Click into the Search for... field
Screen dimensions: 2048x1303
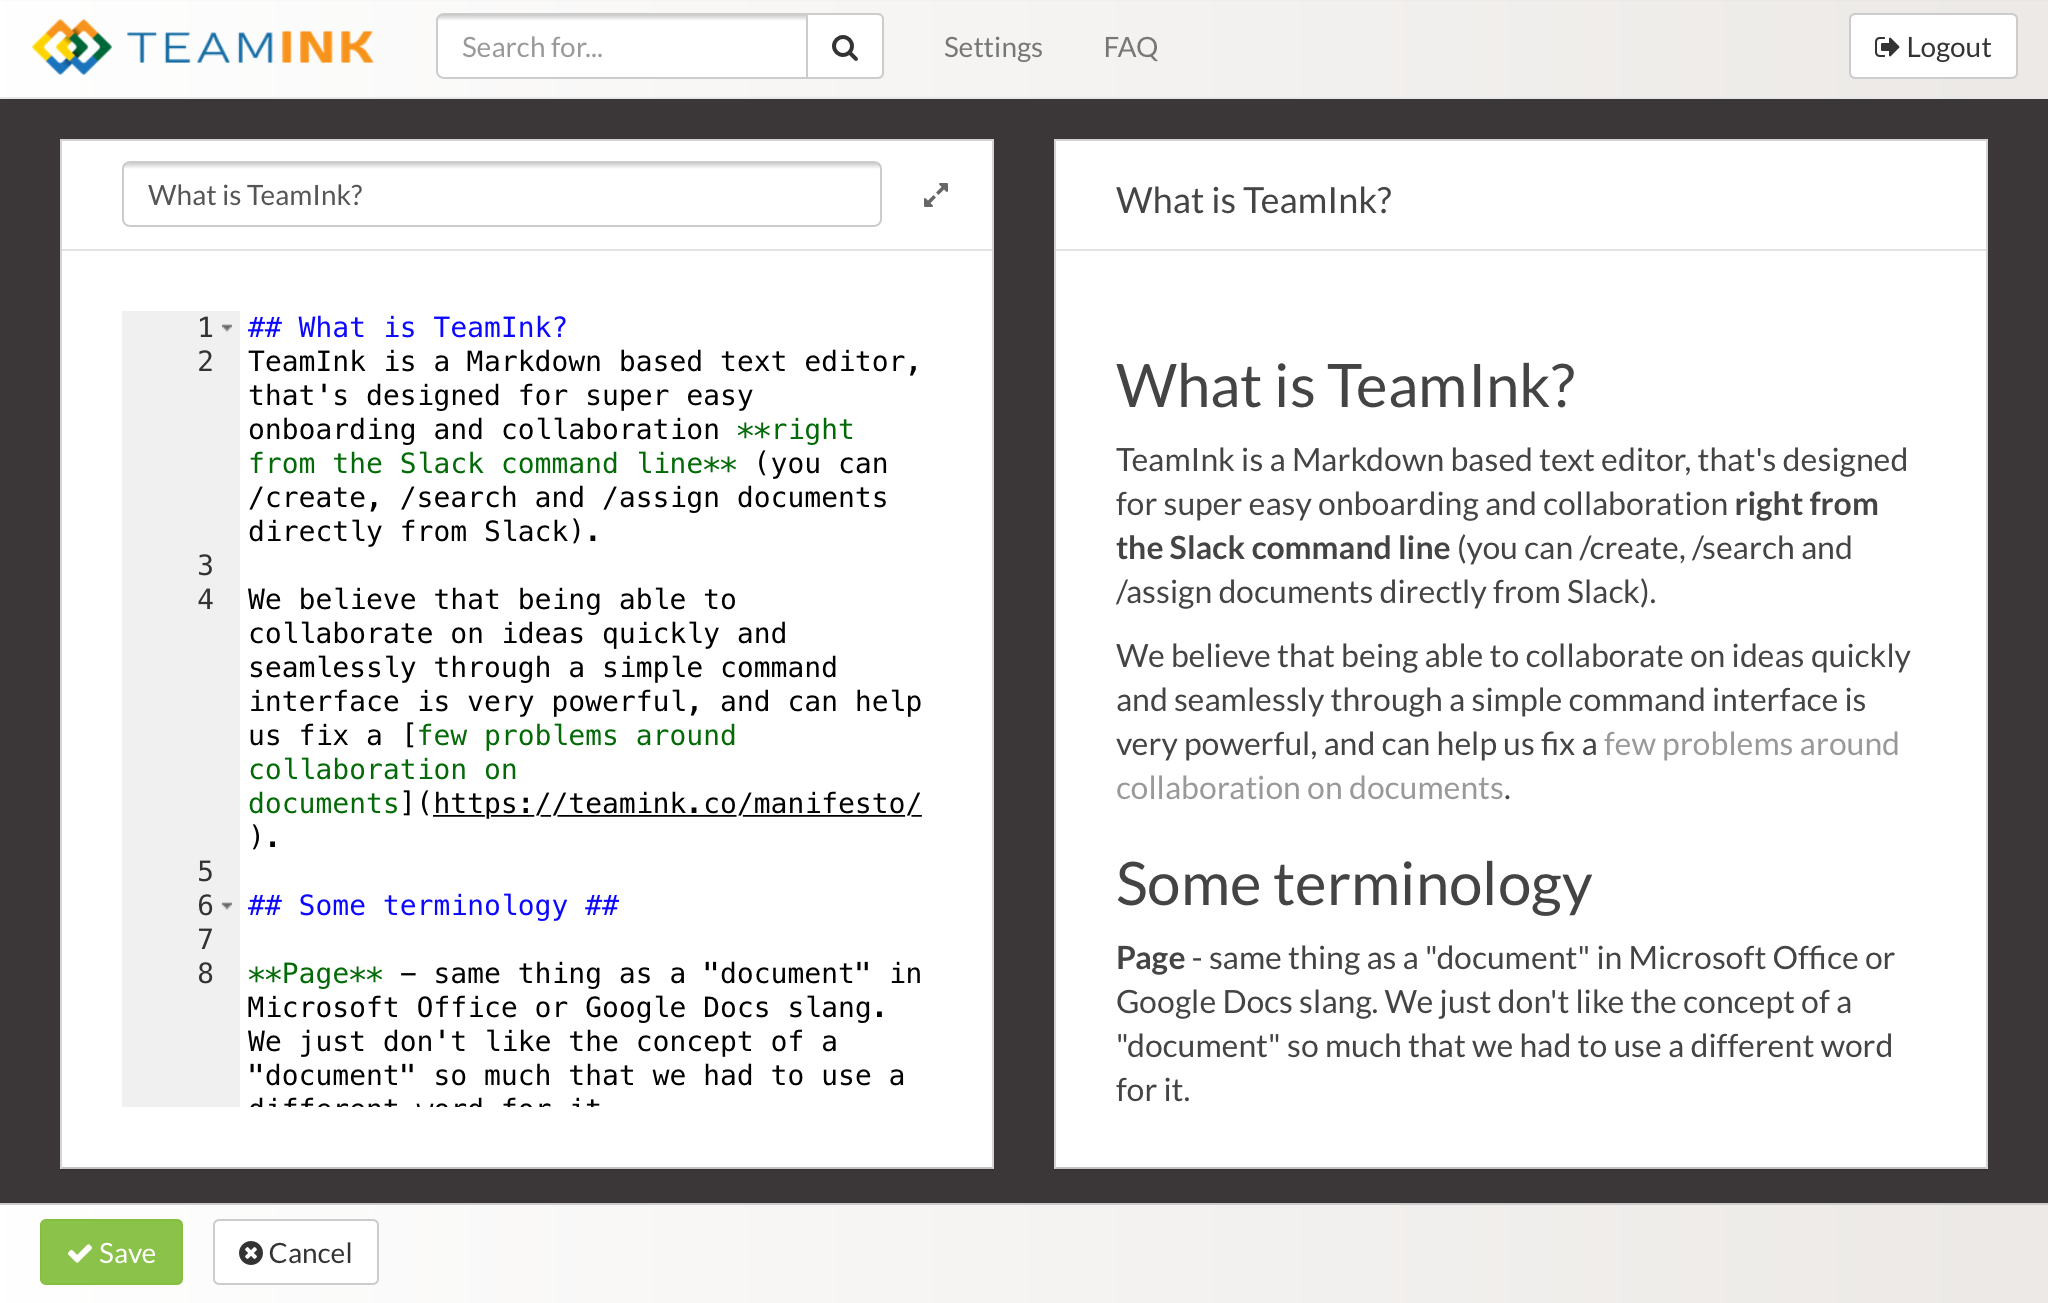[x=622, y=47]
